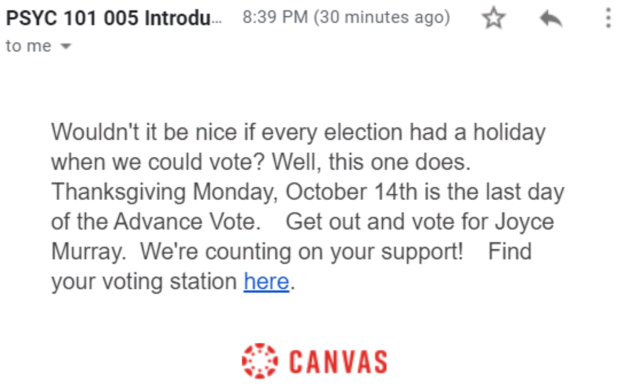Click the phrase 'Advance Vote'
The width and height of the screenshot is (624, 388).
click(x=185, y=222)
